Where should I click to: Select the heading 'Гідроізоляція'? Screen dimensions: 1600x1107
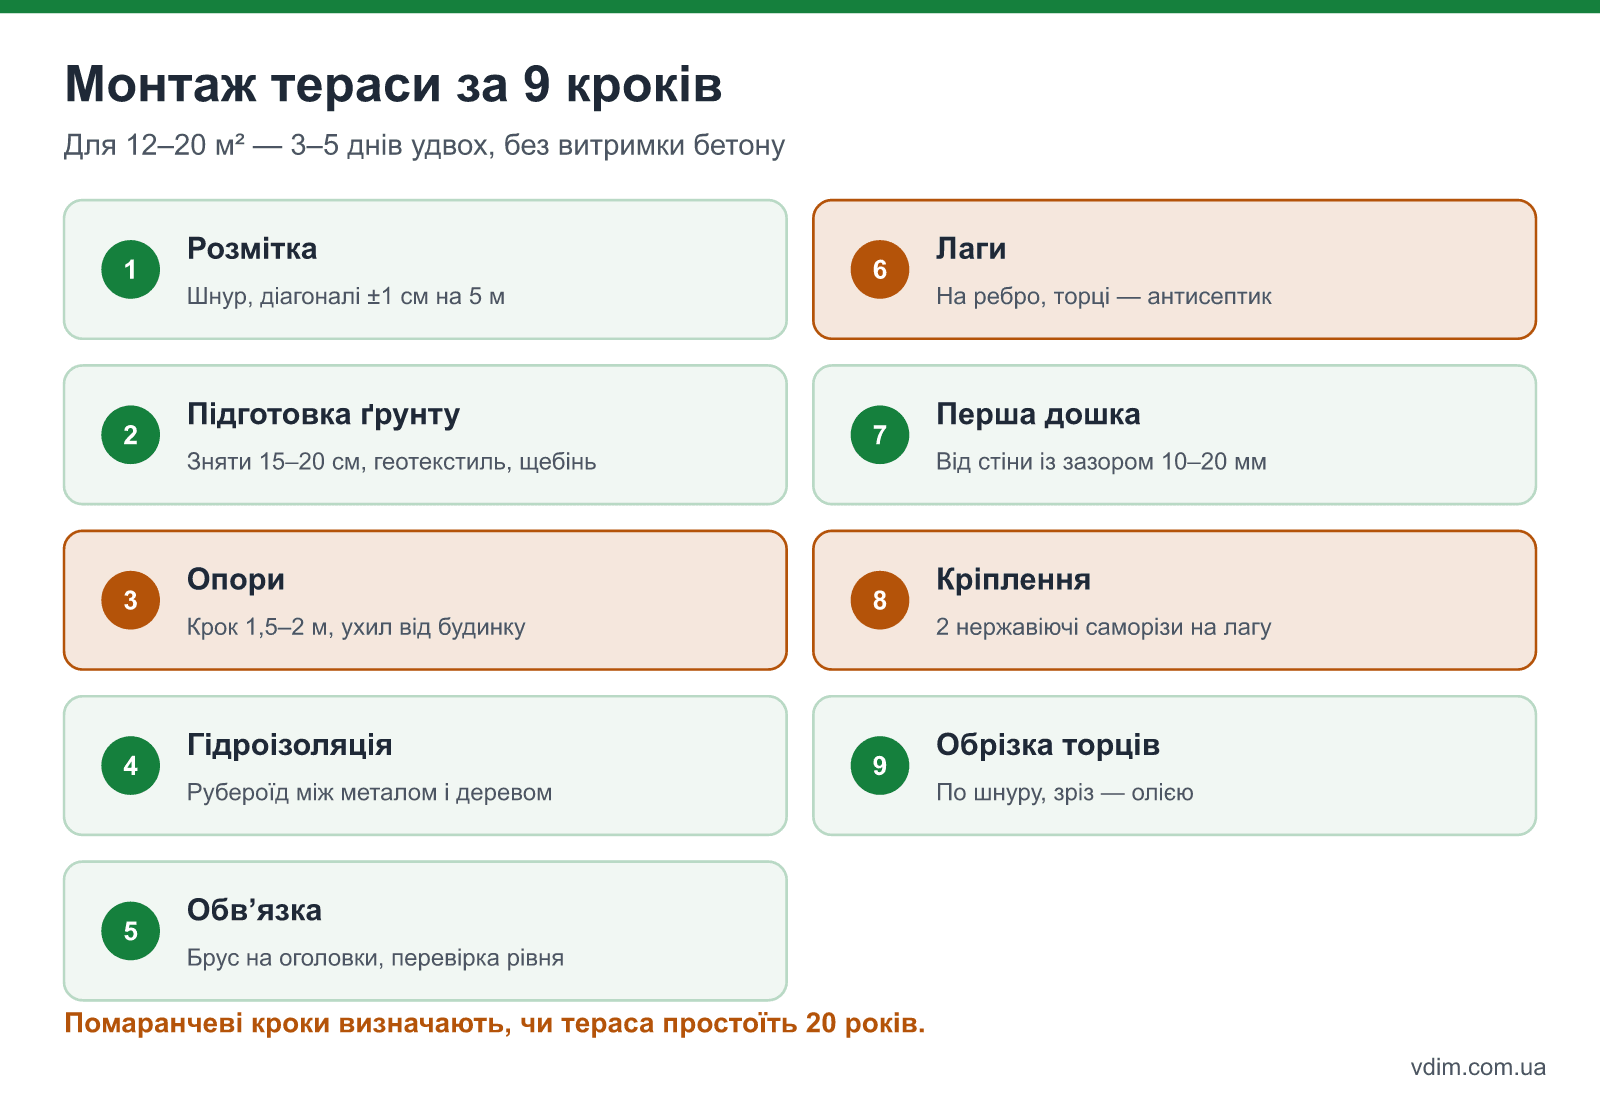click(x=290, y=745)
